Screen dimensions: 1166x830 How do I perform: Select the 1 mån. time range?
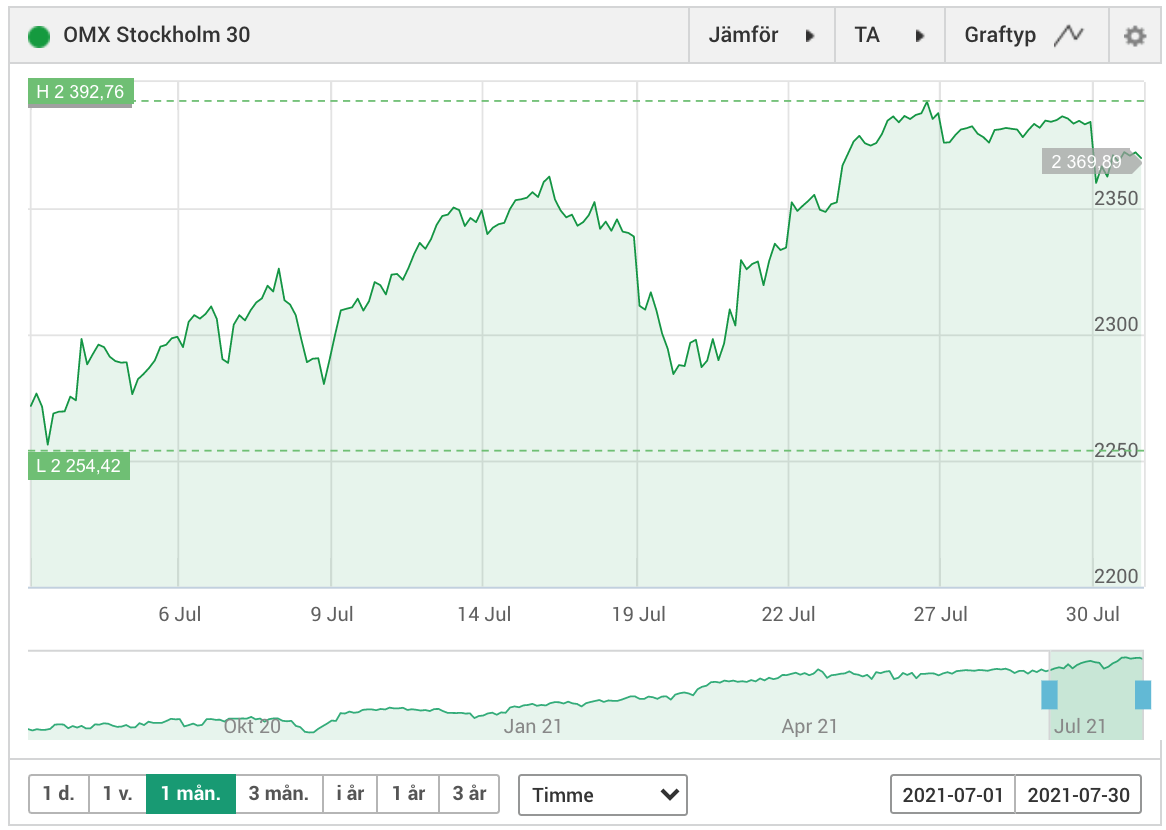pyautogui.click(x=191, y=794)
